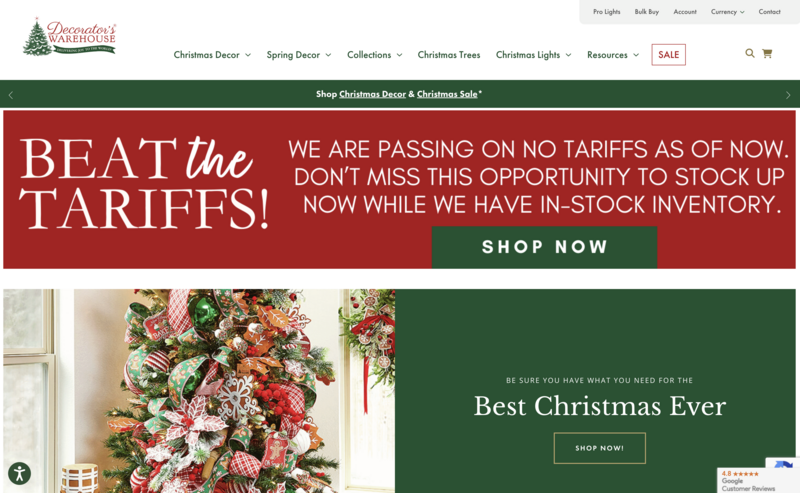This screenshot has width=800, height=493.
Task: Open the Resources menu
Action: click(612, 55)
